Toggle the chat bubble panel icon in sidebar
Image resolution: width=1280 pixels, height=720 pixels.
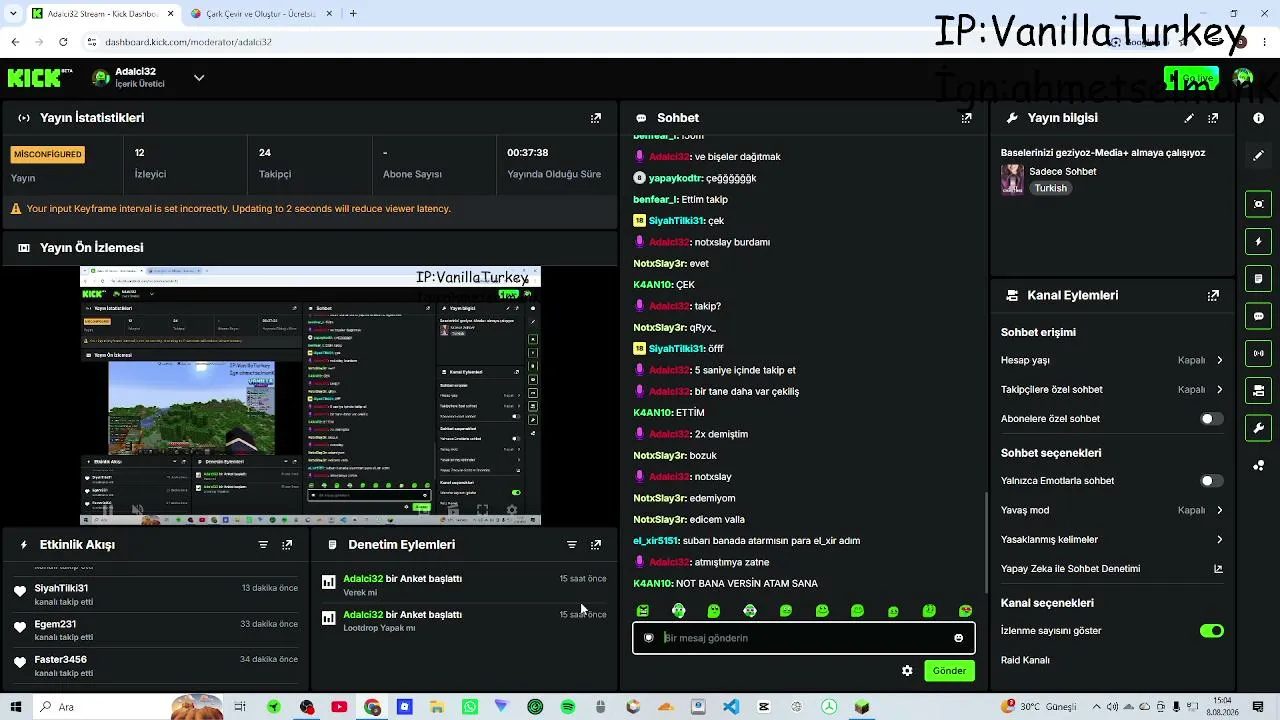pos(1258,316)
